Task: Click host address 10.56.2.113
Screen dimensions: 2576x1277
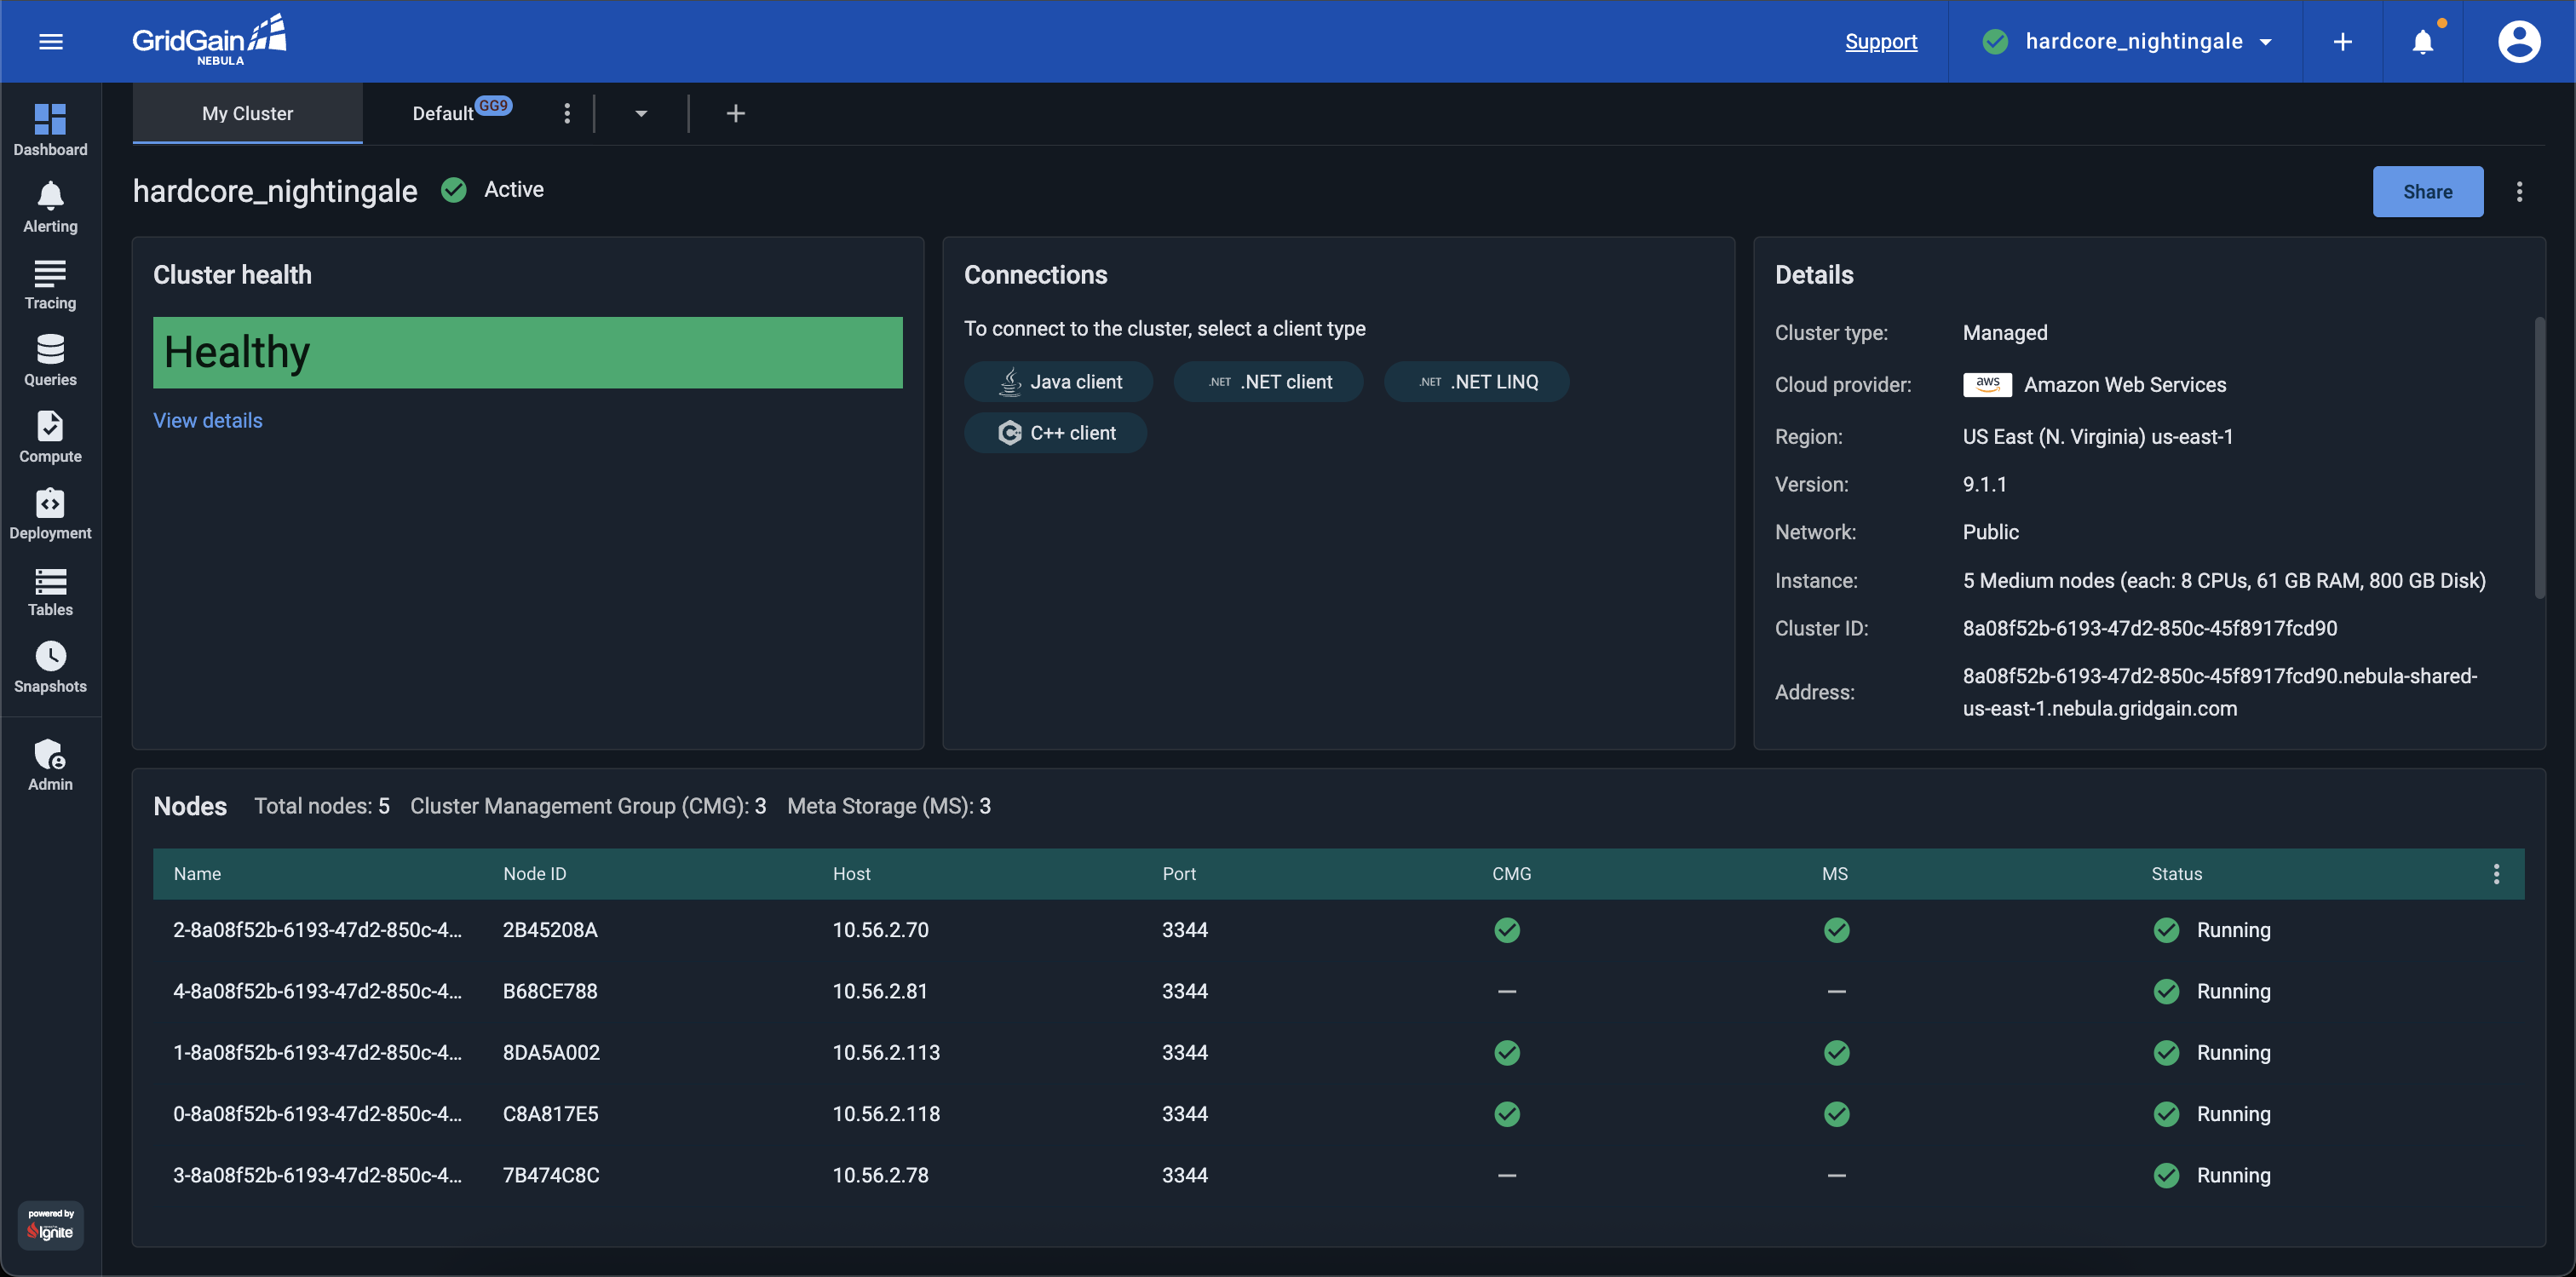Action: pyautogui.click(x=886, y=1052)
